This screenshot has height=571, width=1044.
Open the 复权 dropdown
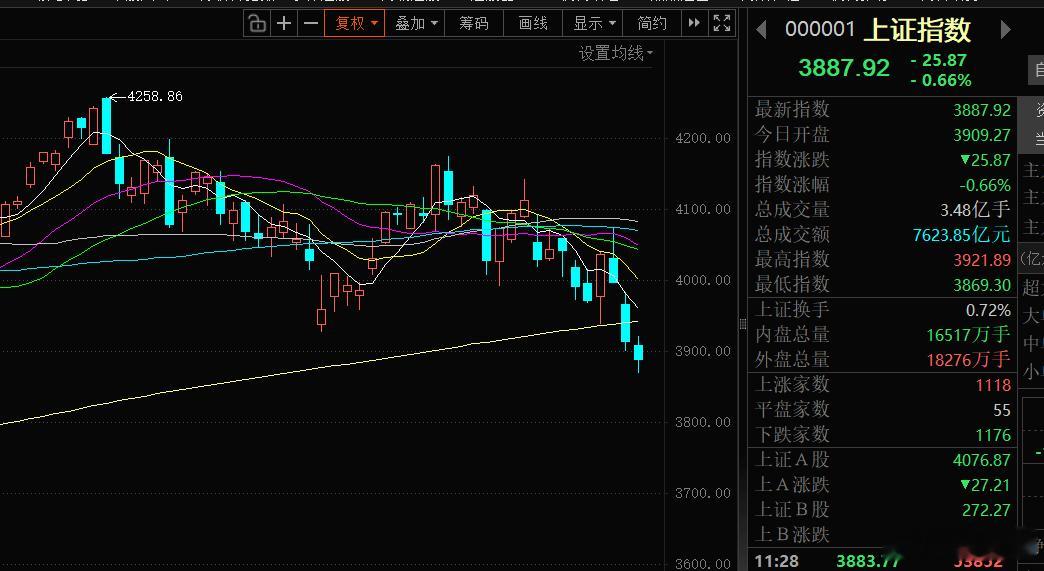[x=355, y=24]
